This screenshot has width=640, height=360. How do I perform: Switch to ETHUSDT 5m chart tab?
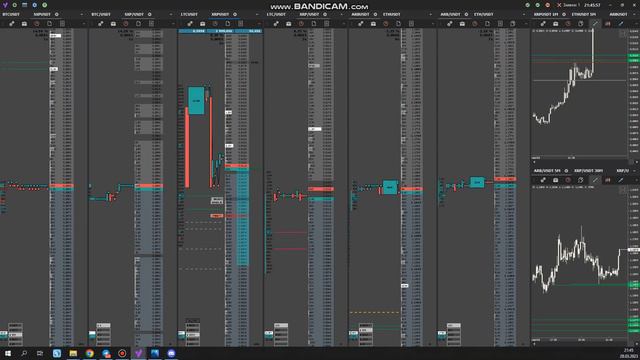(584, 14)
